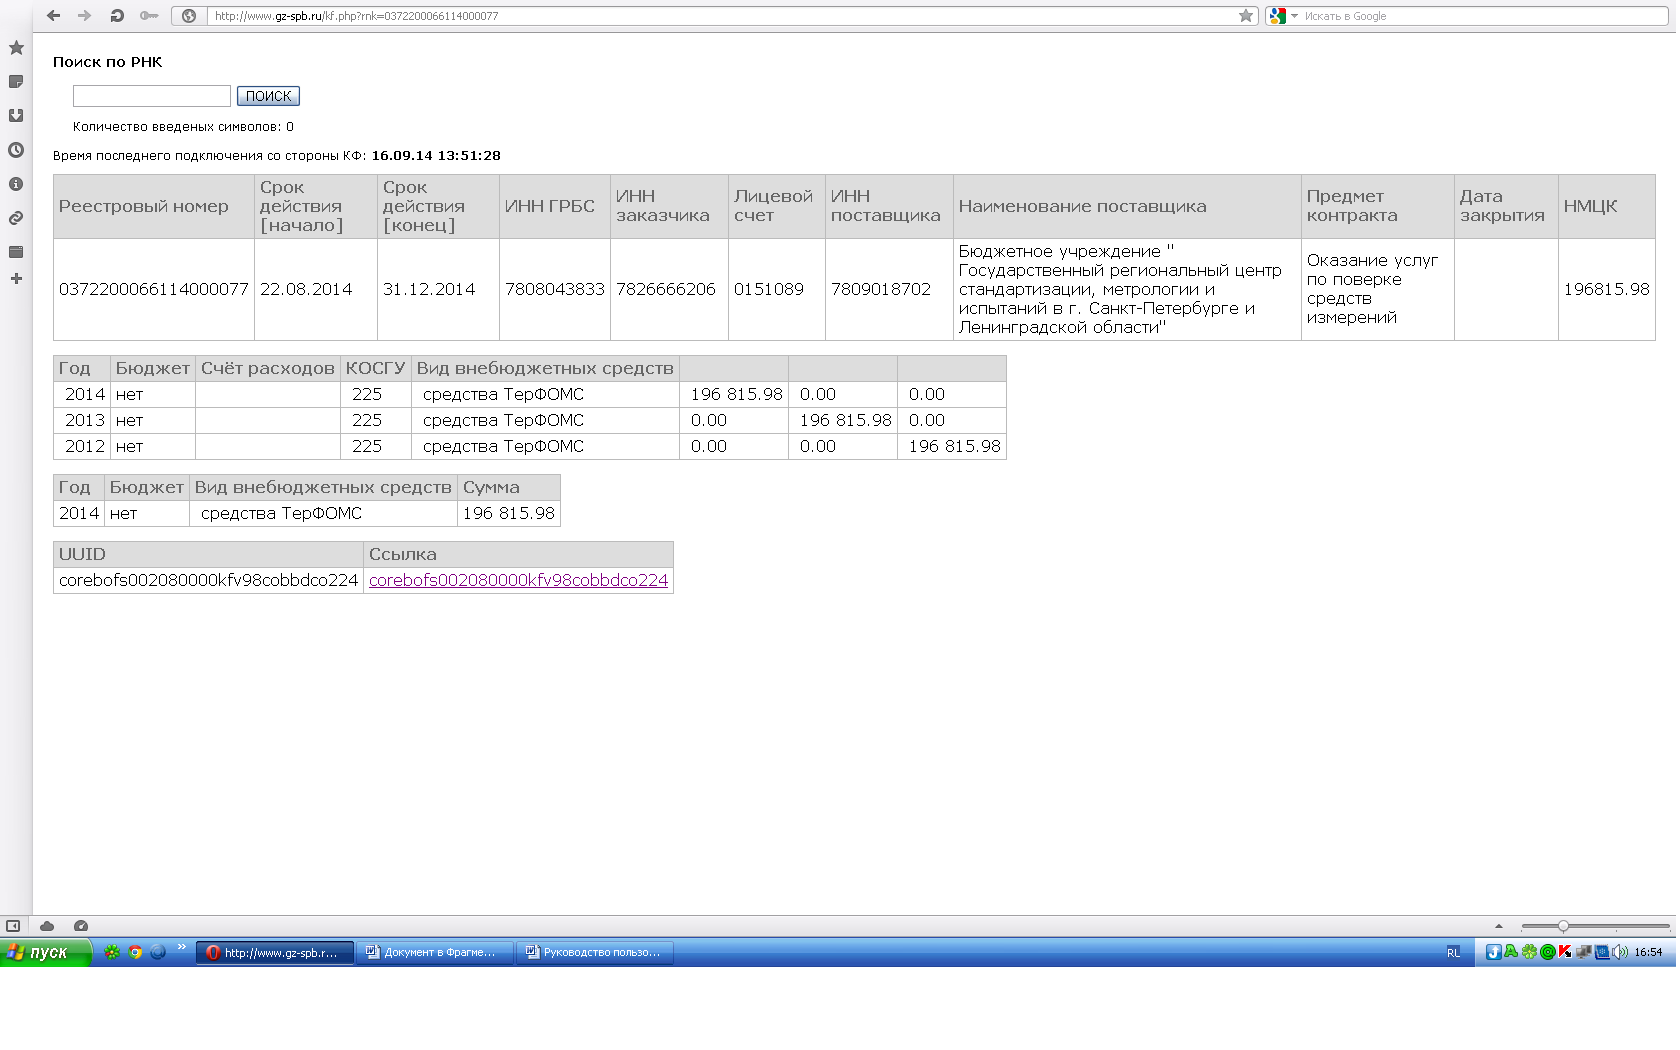The height and width of the screenshot is (1050, 1680).
Task: Open the History clock panel in sidebar
Action: (16, 150)
